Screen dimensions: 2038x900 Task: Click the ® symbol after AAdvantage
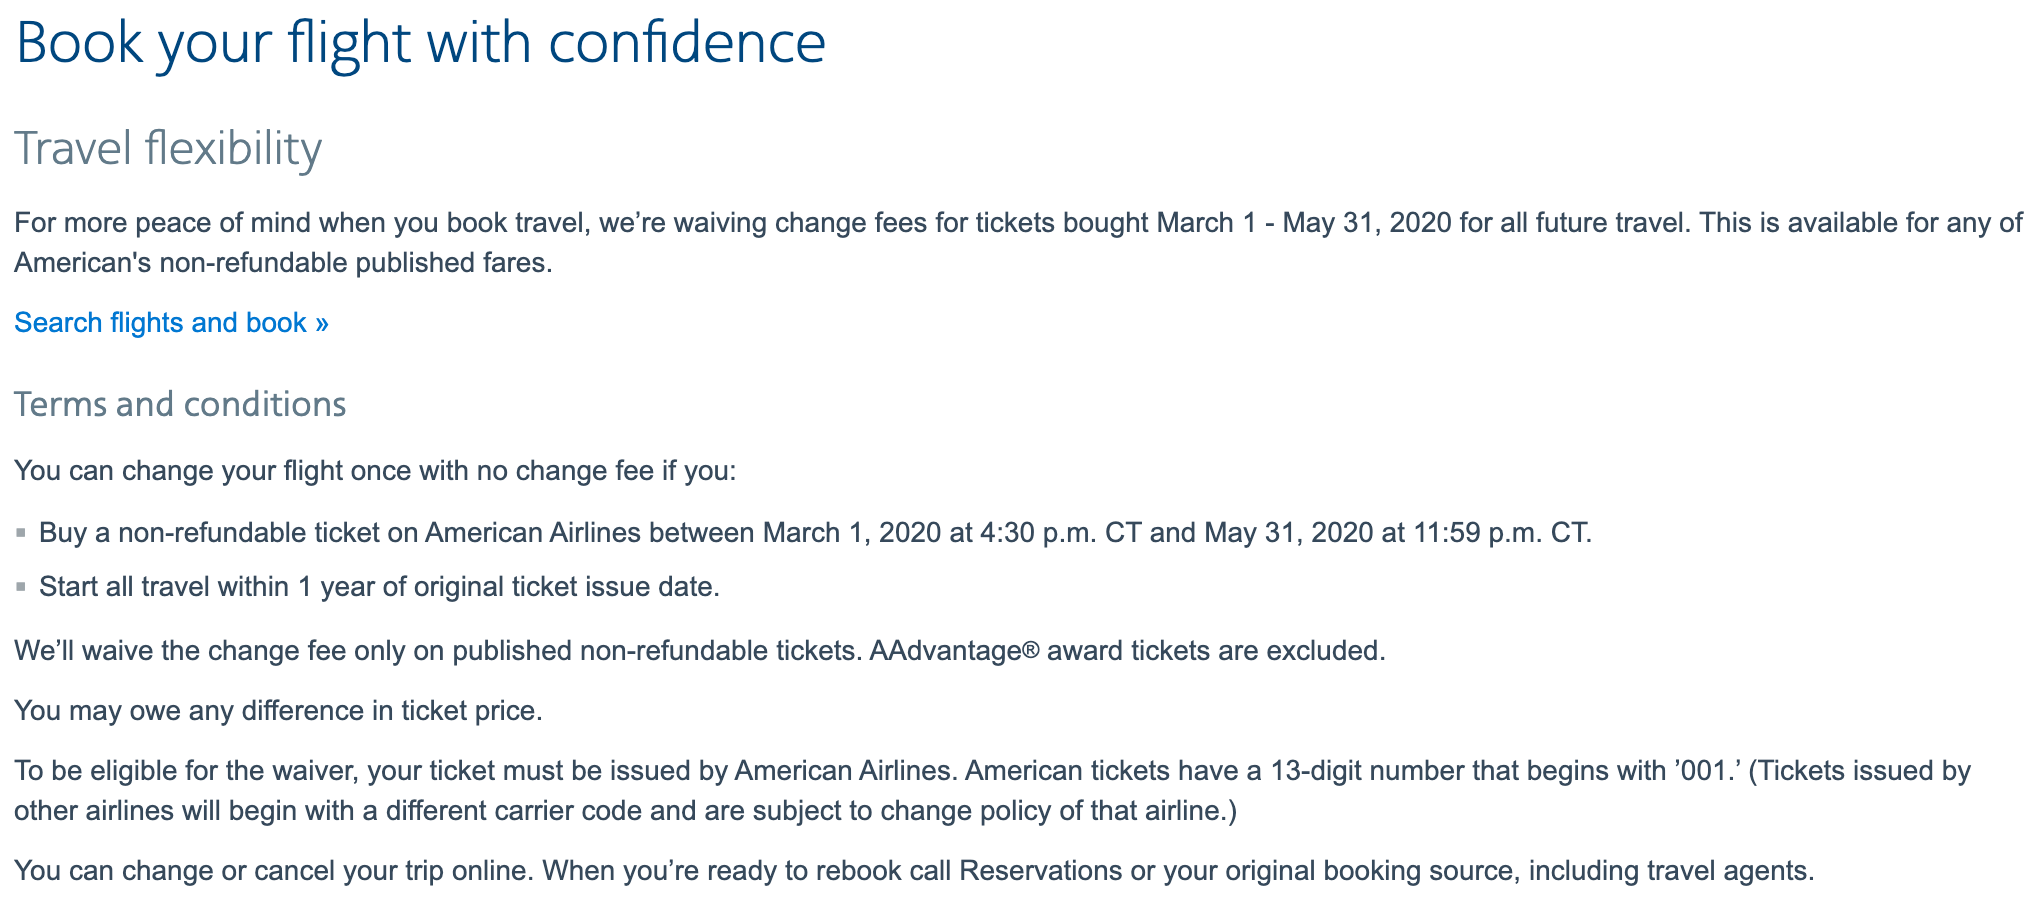(1031, 651)
